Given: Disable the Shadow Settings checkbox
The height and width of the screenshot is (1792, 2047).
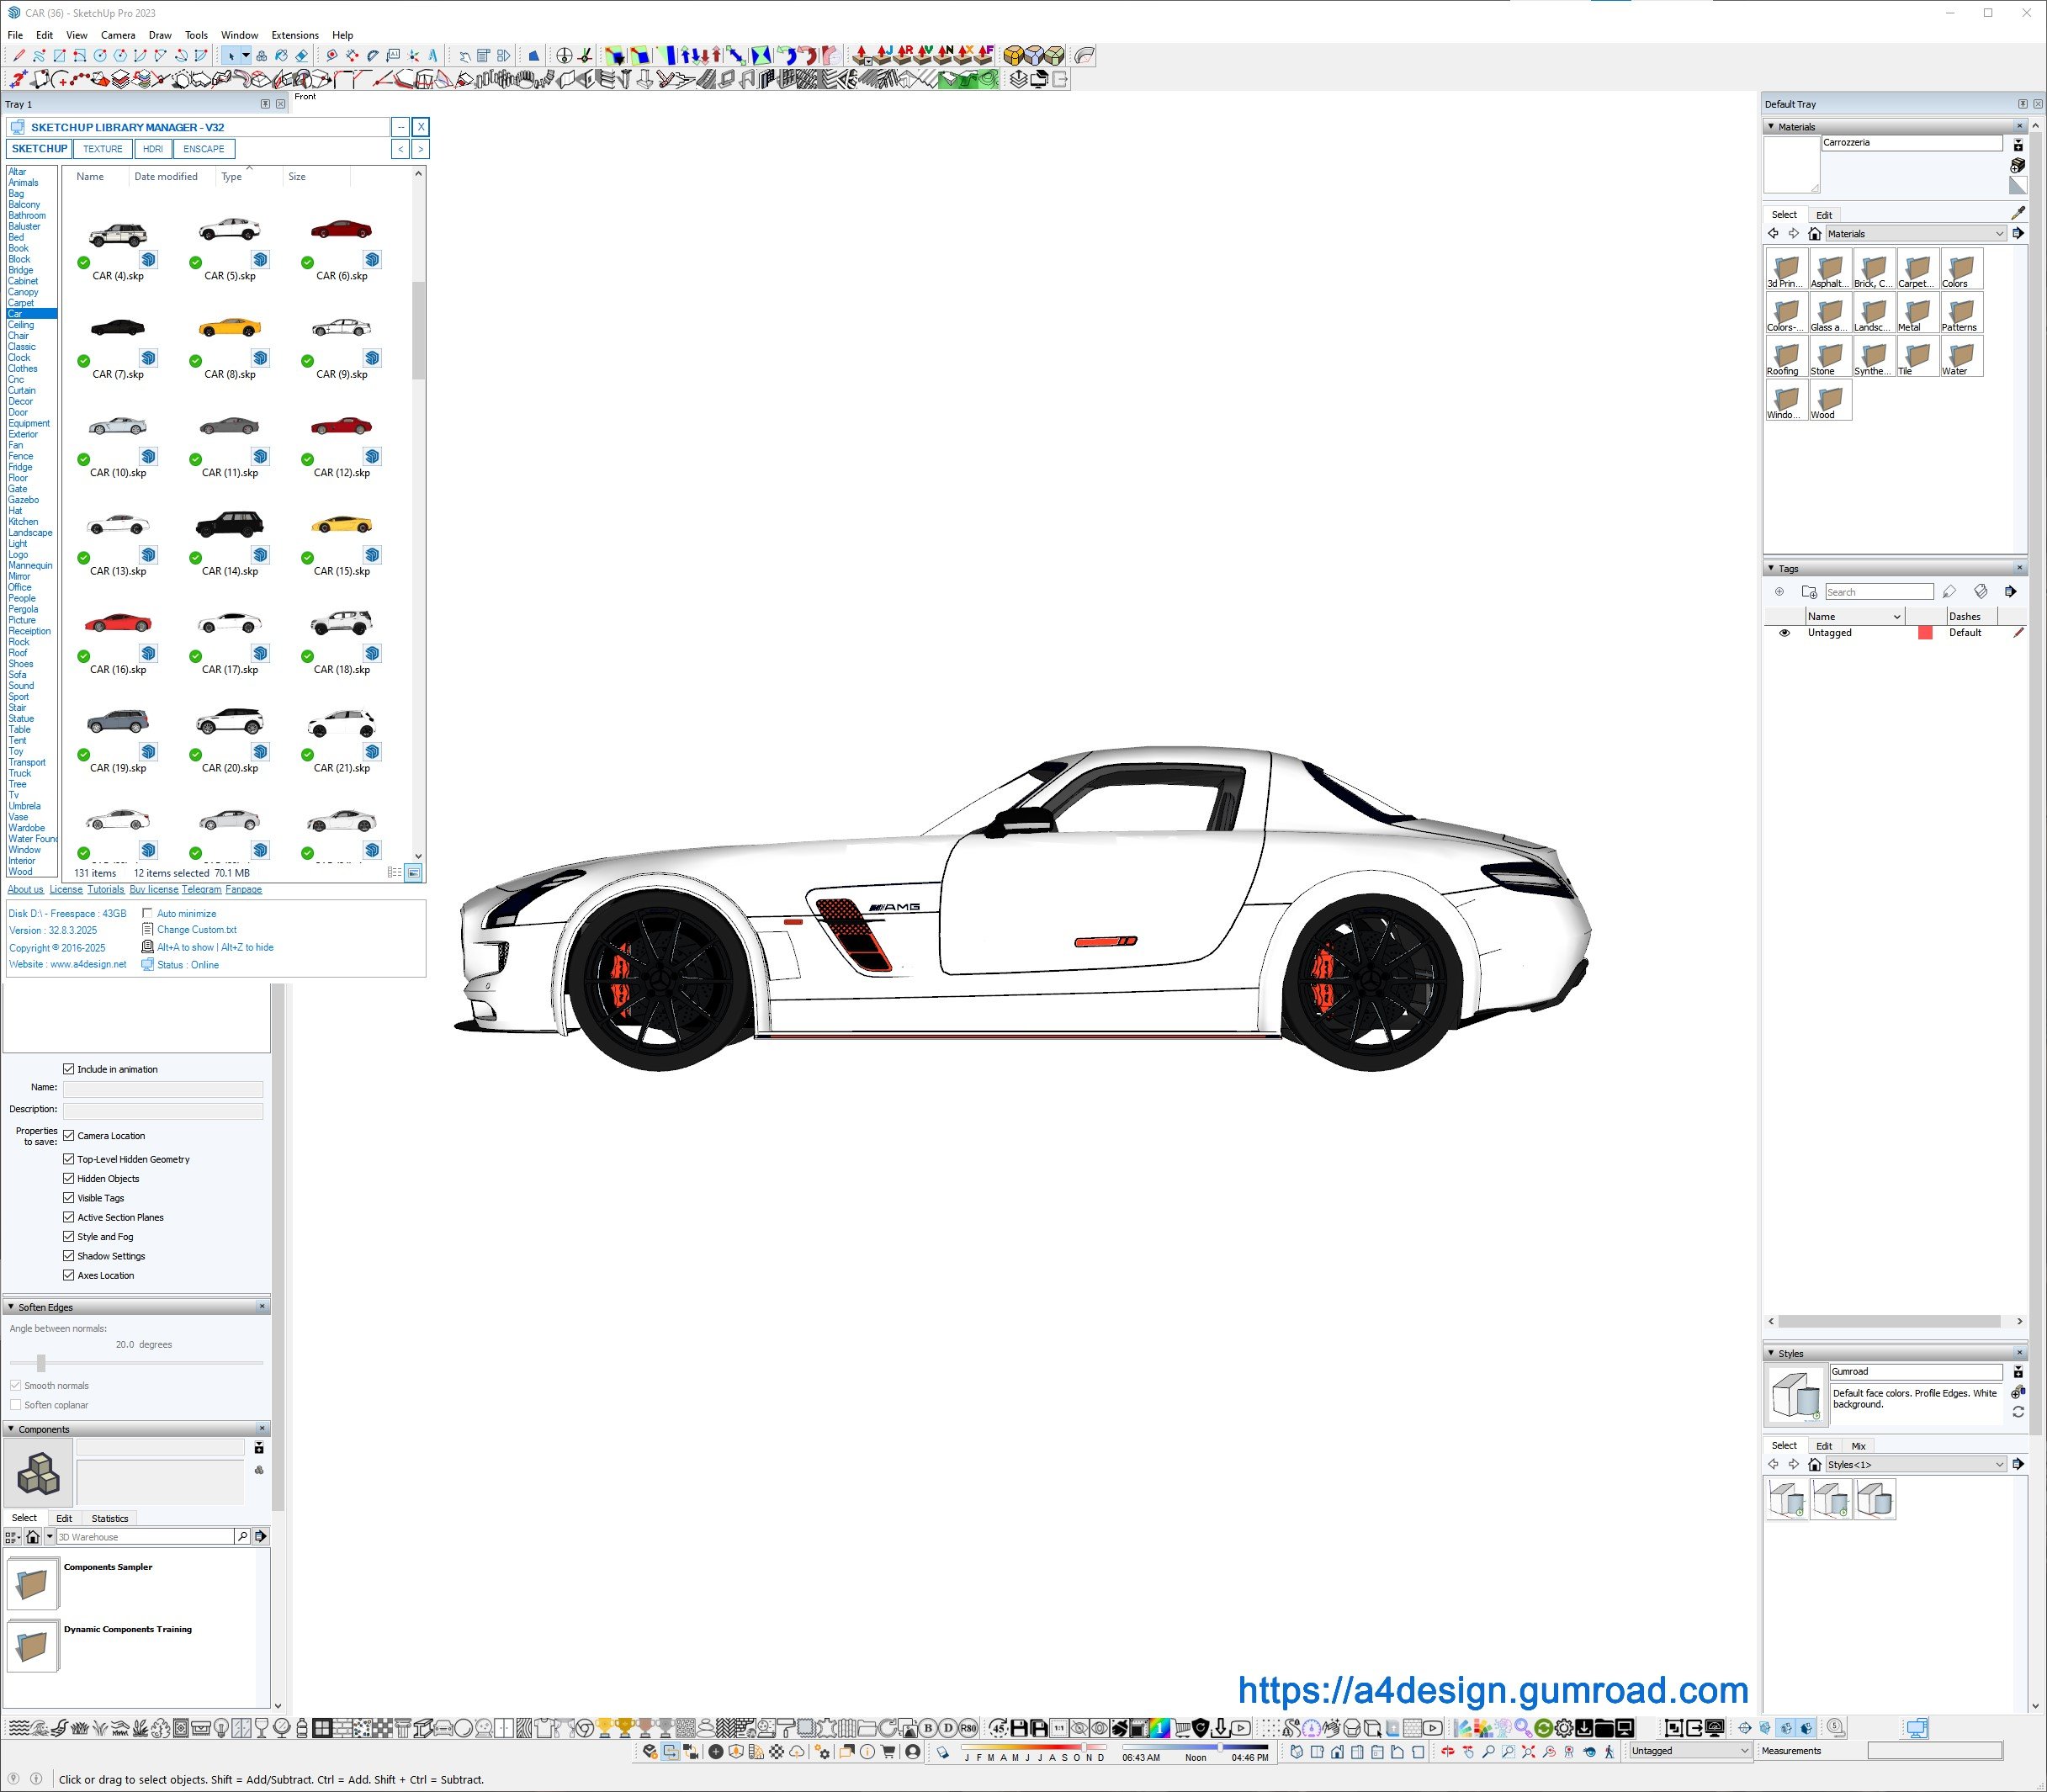Looking at the screenshot, I should coord(69,1255).
